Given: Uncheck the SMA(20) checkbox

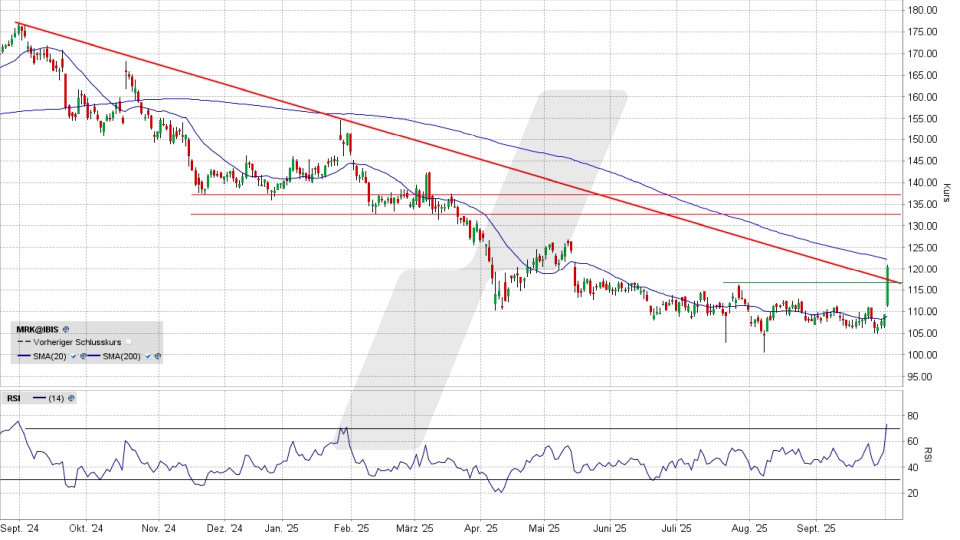Looking at the screenshot, I should pos(73,356).
